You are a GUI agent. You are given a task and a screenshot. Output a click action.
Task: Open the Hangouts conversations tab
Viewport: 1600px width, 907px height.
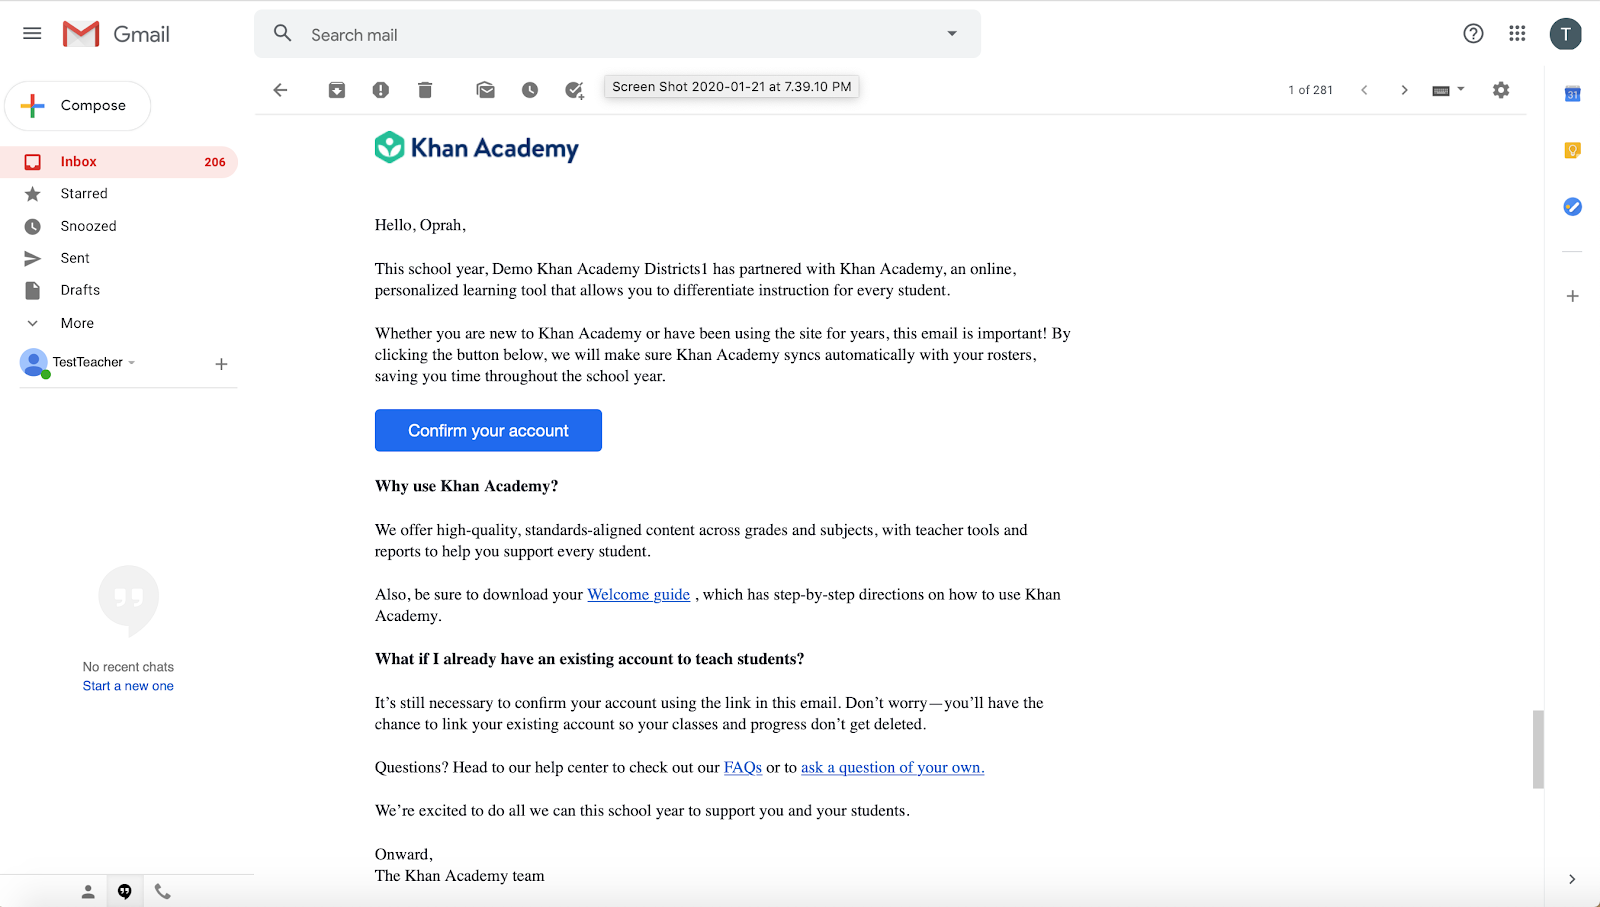click(125, 891)
